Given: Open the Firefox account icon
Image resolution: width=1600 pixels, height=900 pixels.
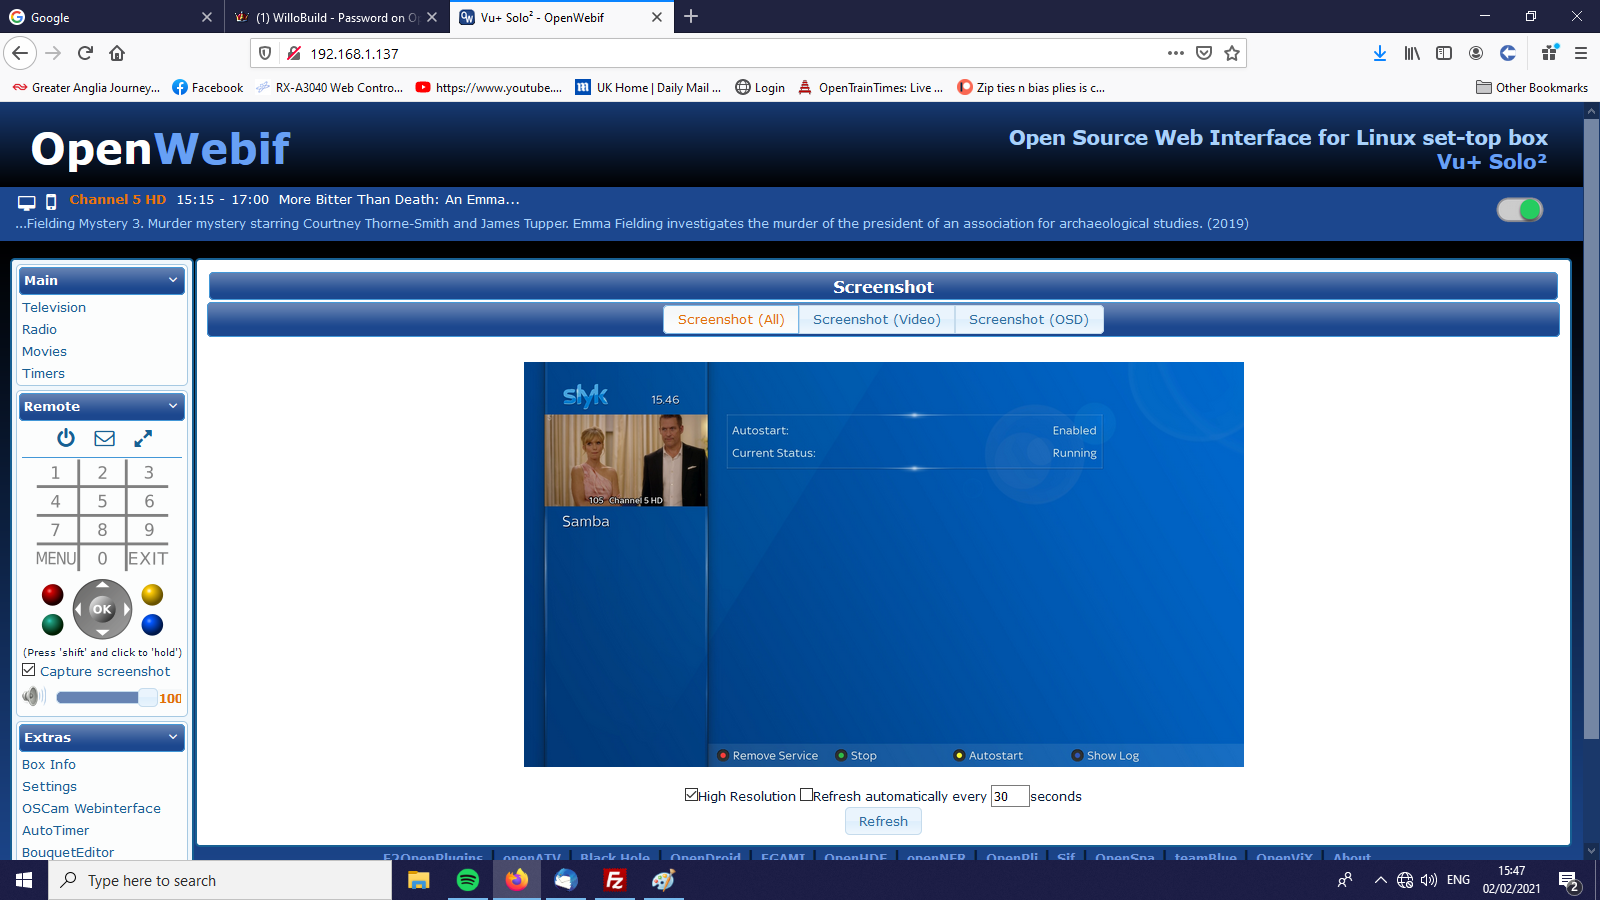Looking at the screenshot, I should tap(1476, 53).
